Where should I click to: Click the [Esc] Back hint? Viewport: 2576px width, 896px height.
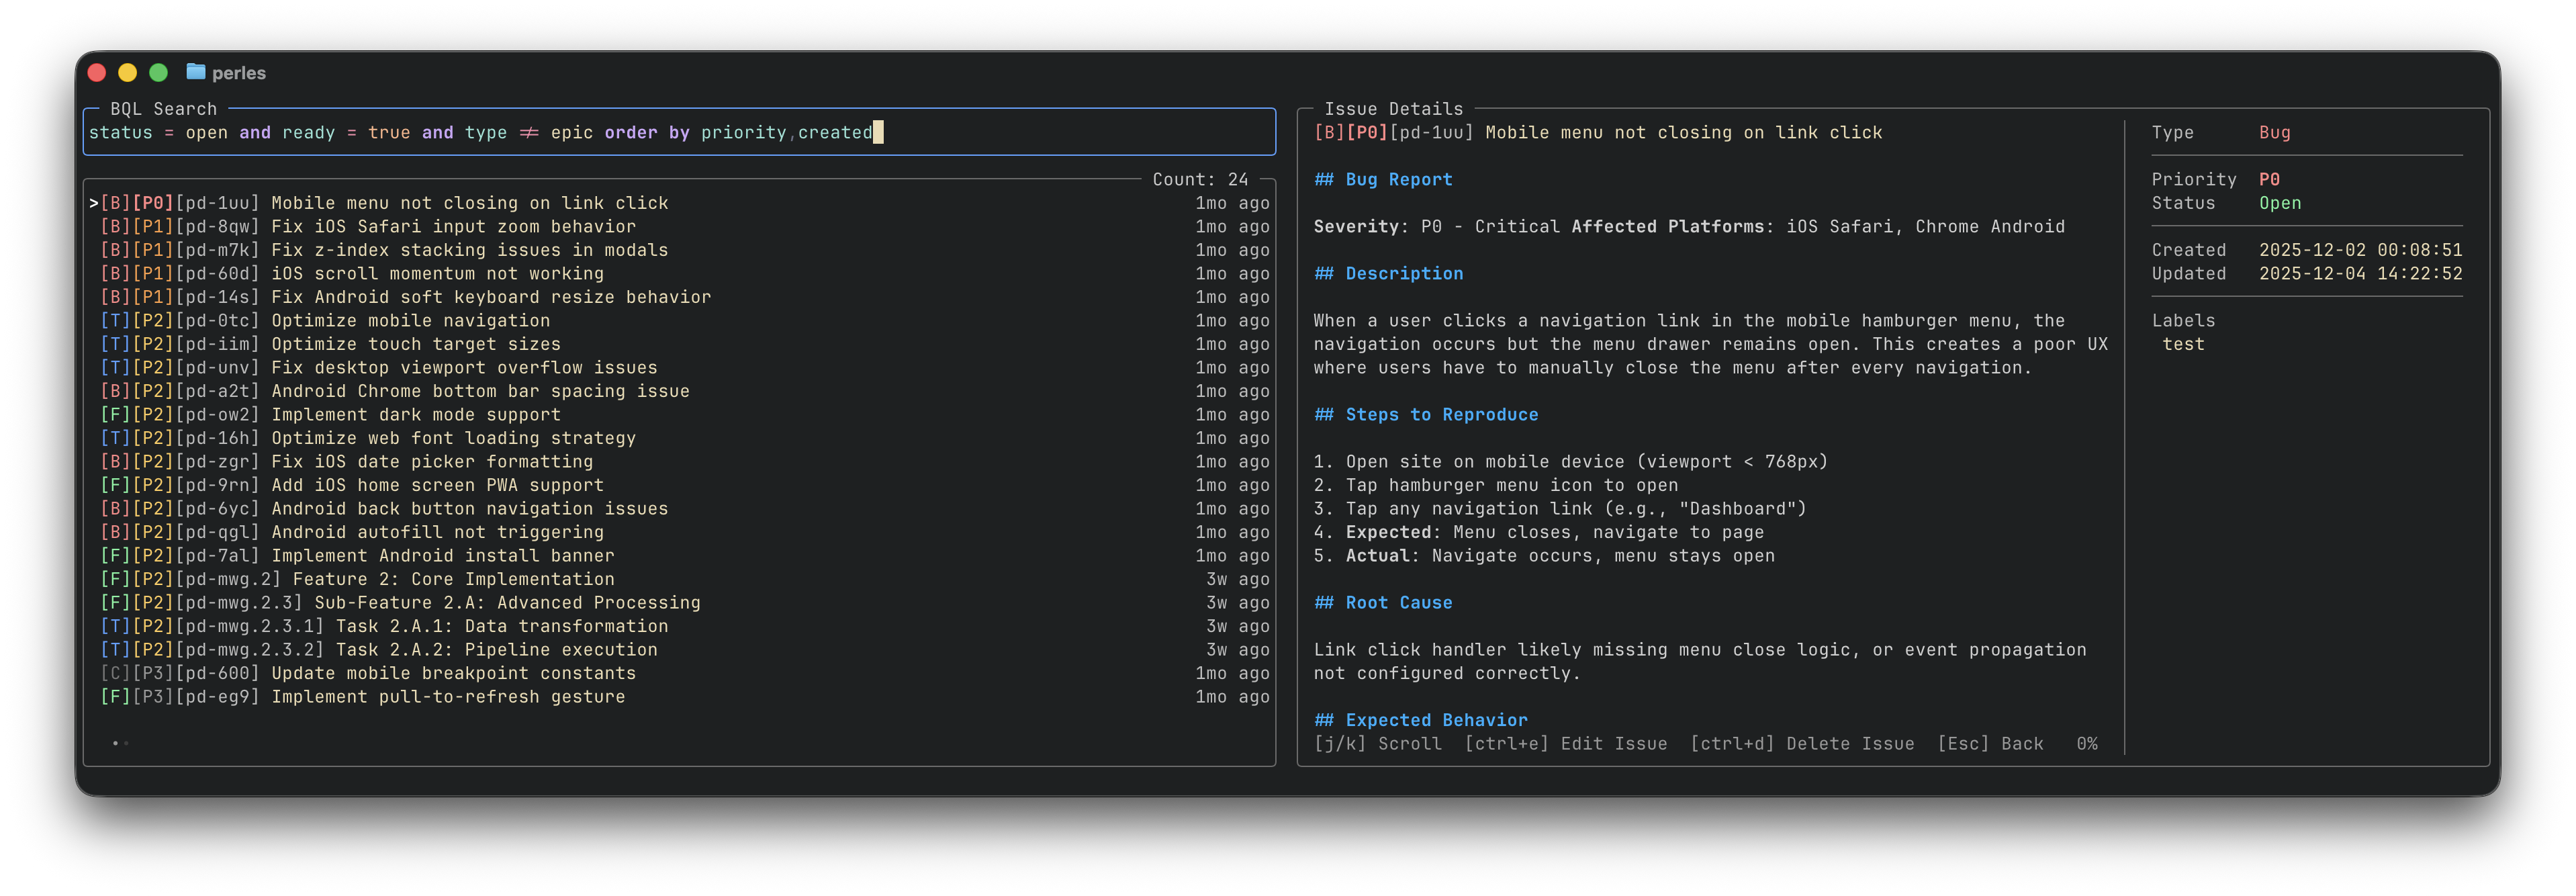1990,744
